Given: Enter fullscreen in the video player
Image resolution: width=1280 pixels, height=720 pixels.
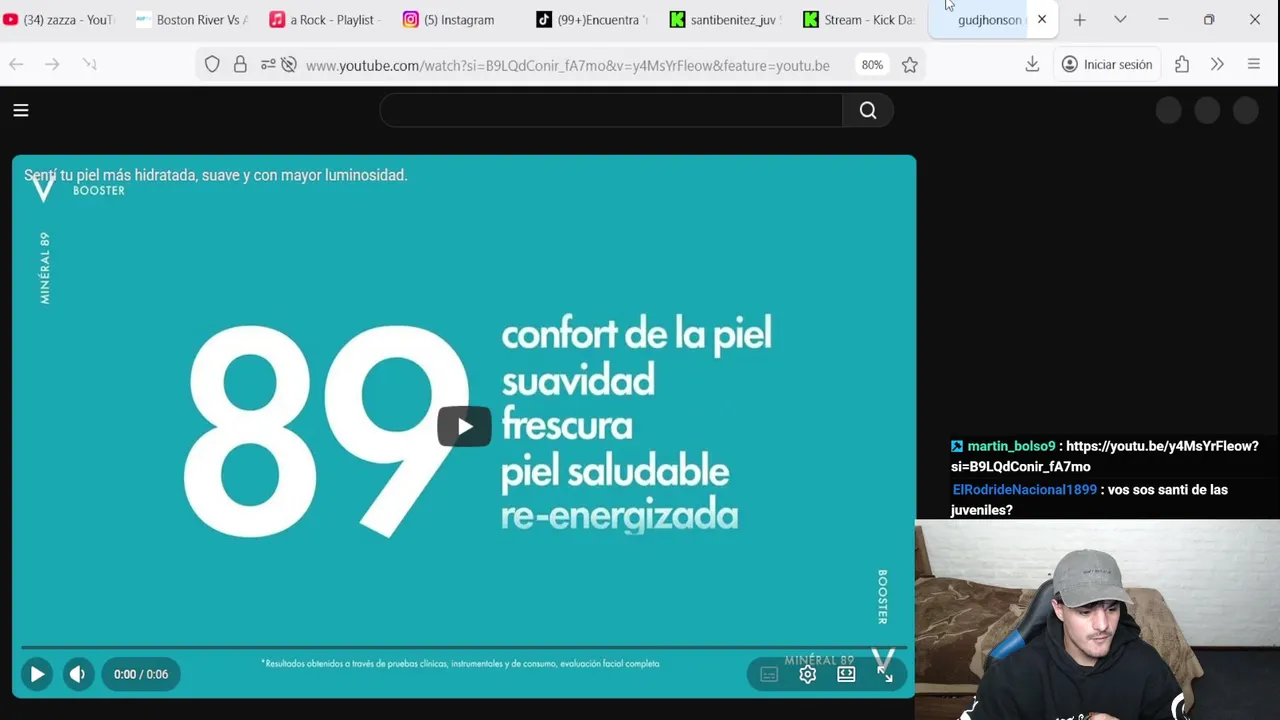Looking at the screenshot, I should [885, 674].
